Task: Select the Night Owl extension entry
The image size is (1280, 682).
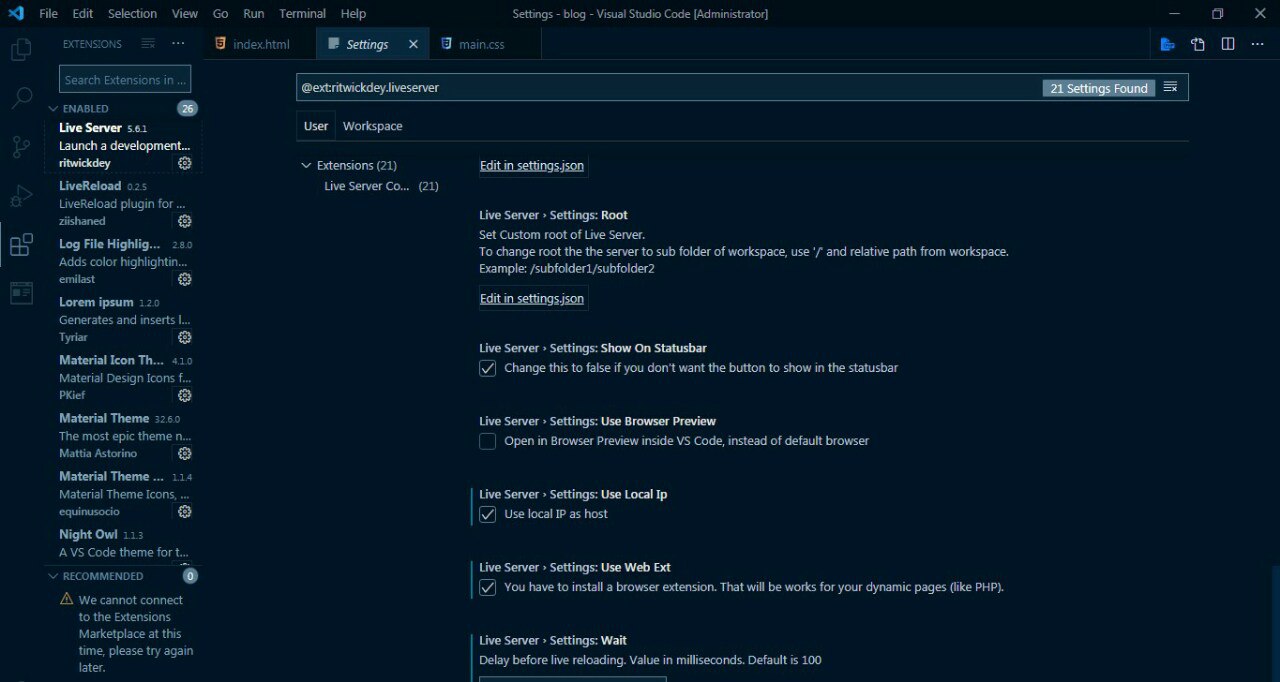Action: pyautogui.click(x=123, y=543)
